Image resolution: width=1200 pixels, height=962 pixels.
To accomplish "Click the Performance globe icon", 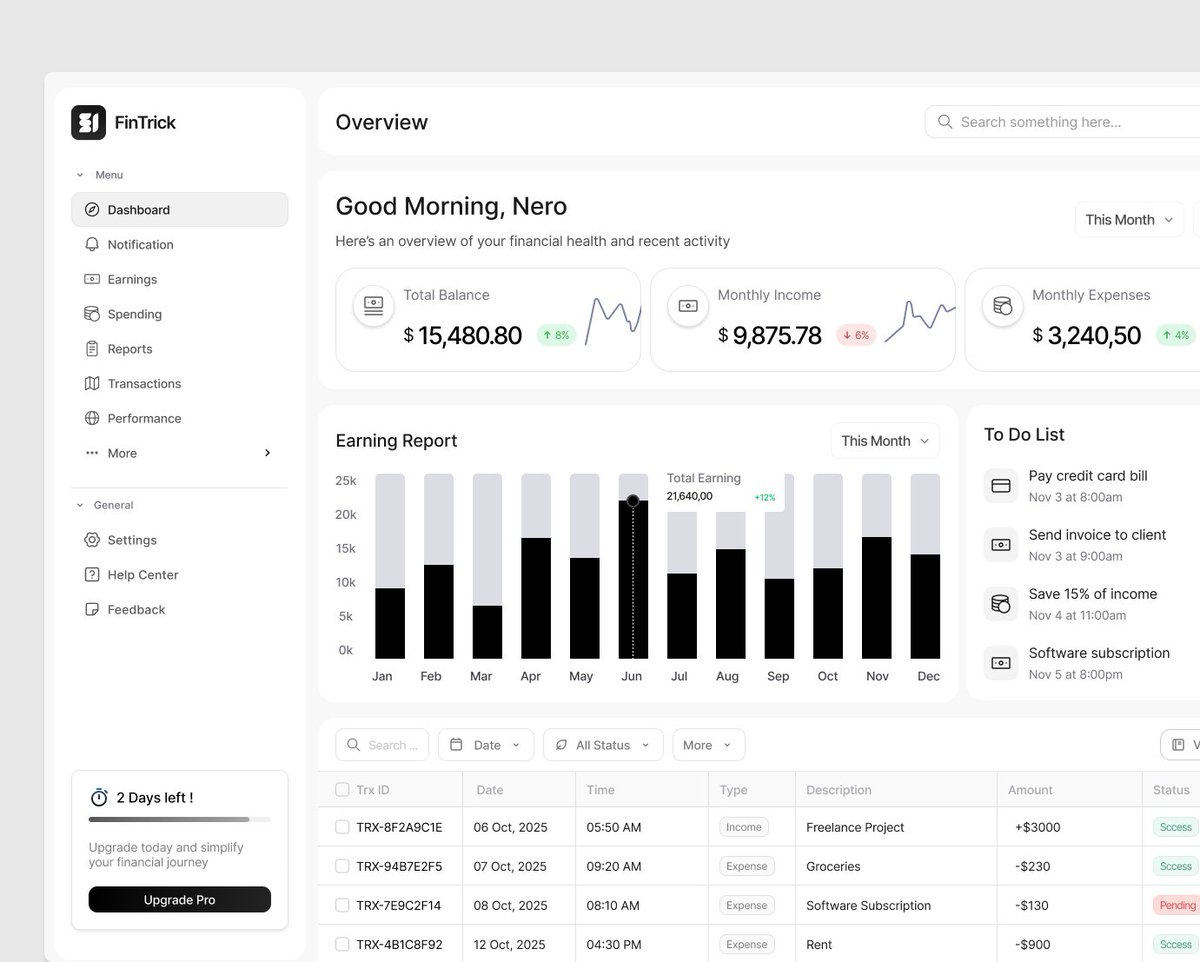I will (92, 418).
